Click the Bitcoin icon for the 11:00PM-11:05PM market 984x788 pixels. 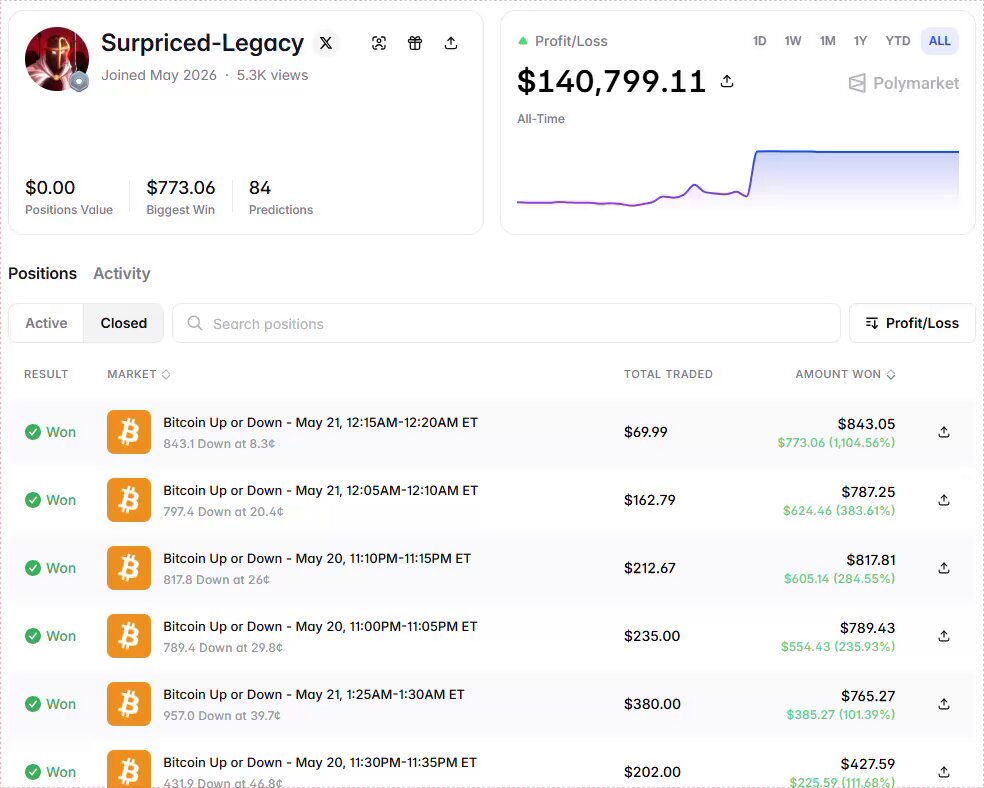point(129,636)
